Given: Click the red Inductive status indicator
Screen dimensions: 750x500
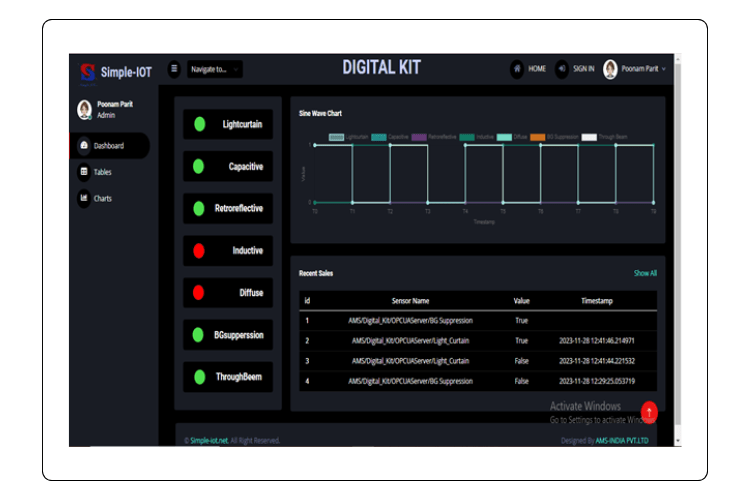Looking at the screenshot, I should pos(199,250).
